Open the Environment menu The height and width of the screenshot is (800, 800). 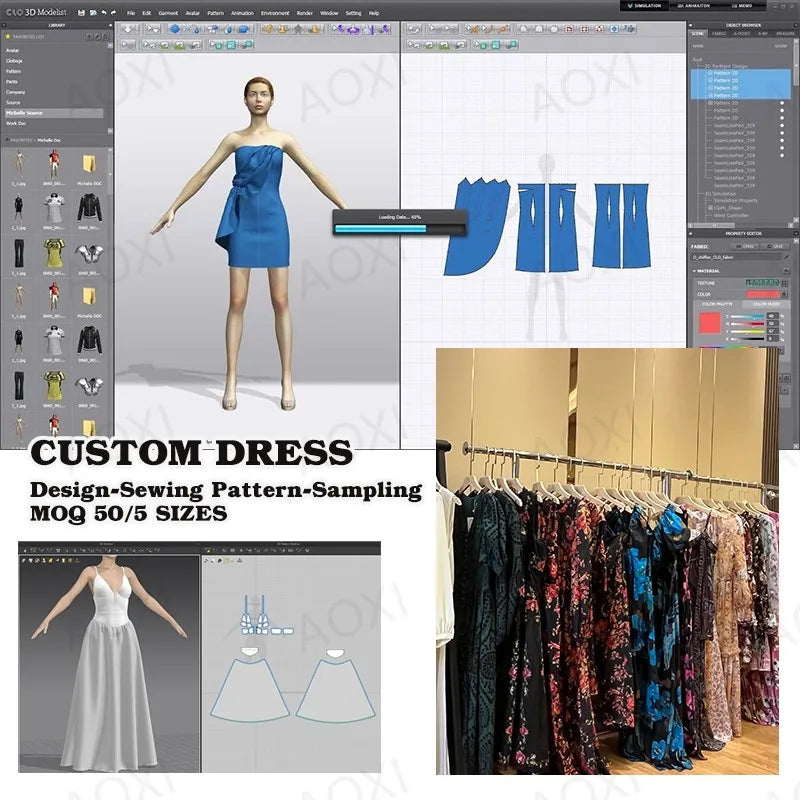tap(275, 13)
